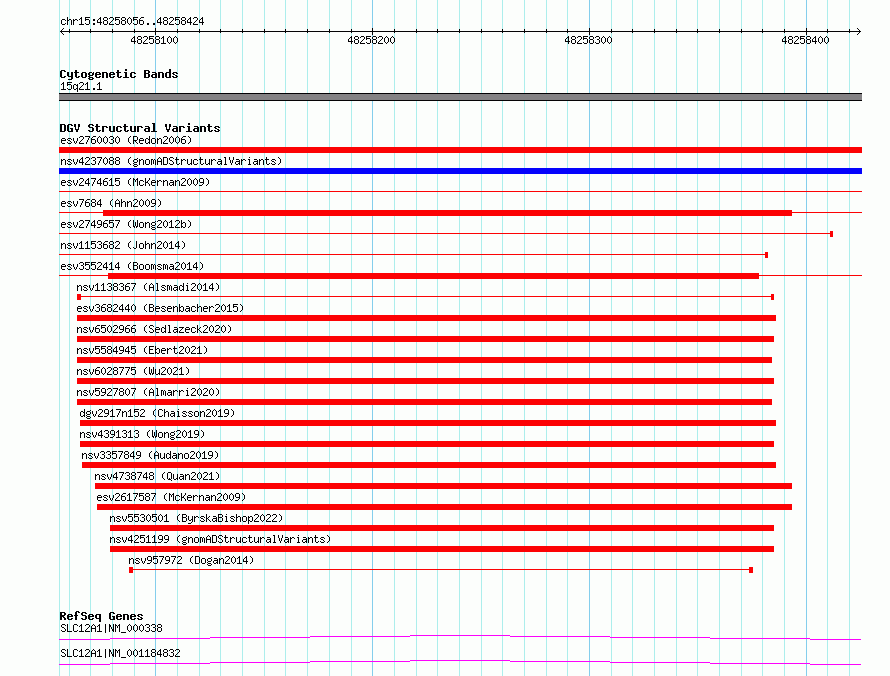Screen dimensions: 890x676
Task: Click the gray 15q21.1 cytogenetic band bar
Action: pos(460,97)
